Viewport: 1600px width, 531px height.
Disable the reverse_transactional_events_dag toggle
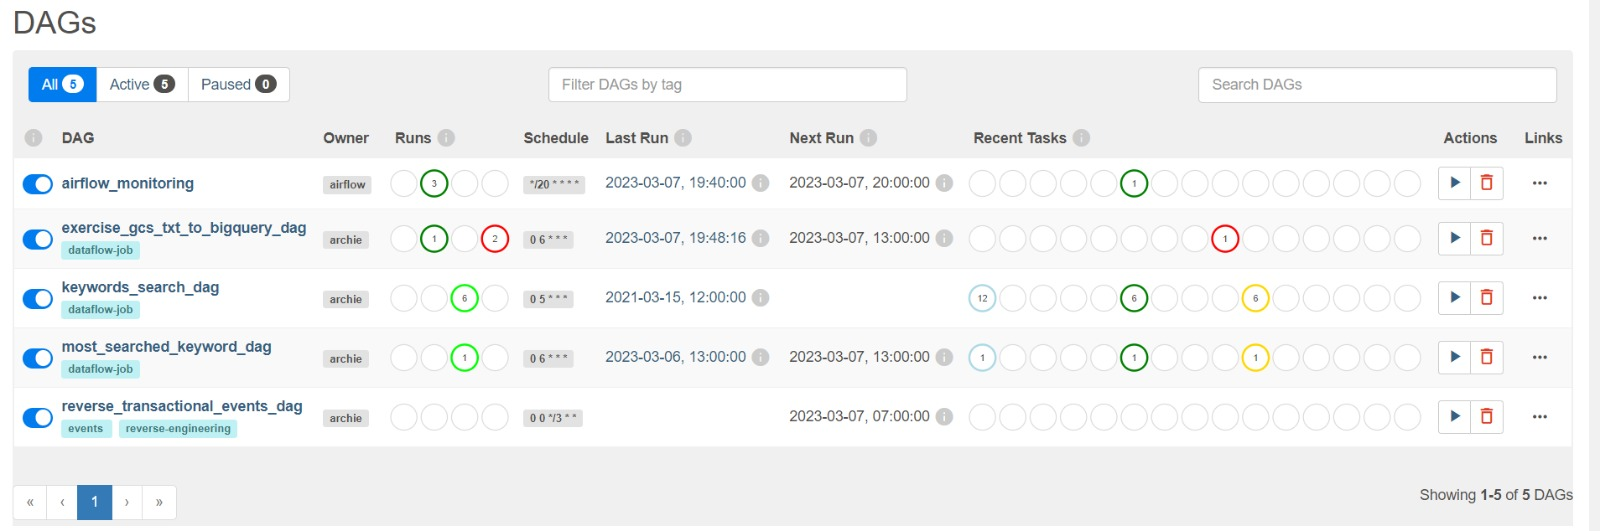(38, 417)
